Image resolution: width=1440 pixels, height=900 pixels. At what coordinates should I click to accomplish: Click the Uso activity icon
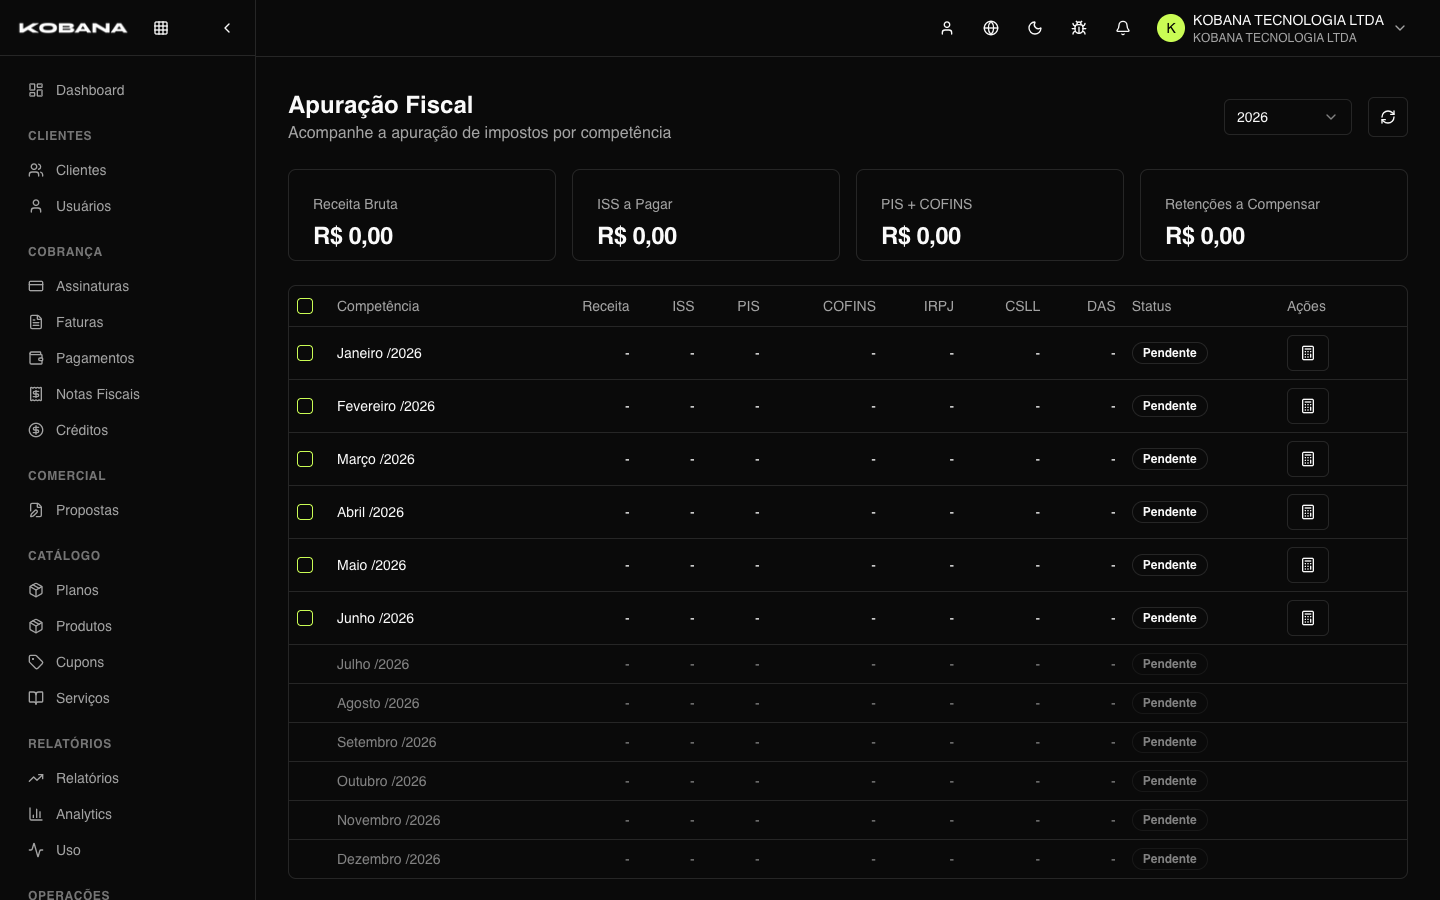click(x=36, y=850)
